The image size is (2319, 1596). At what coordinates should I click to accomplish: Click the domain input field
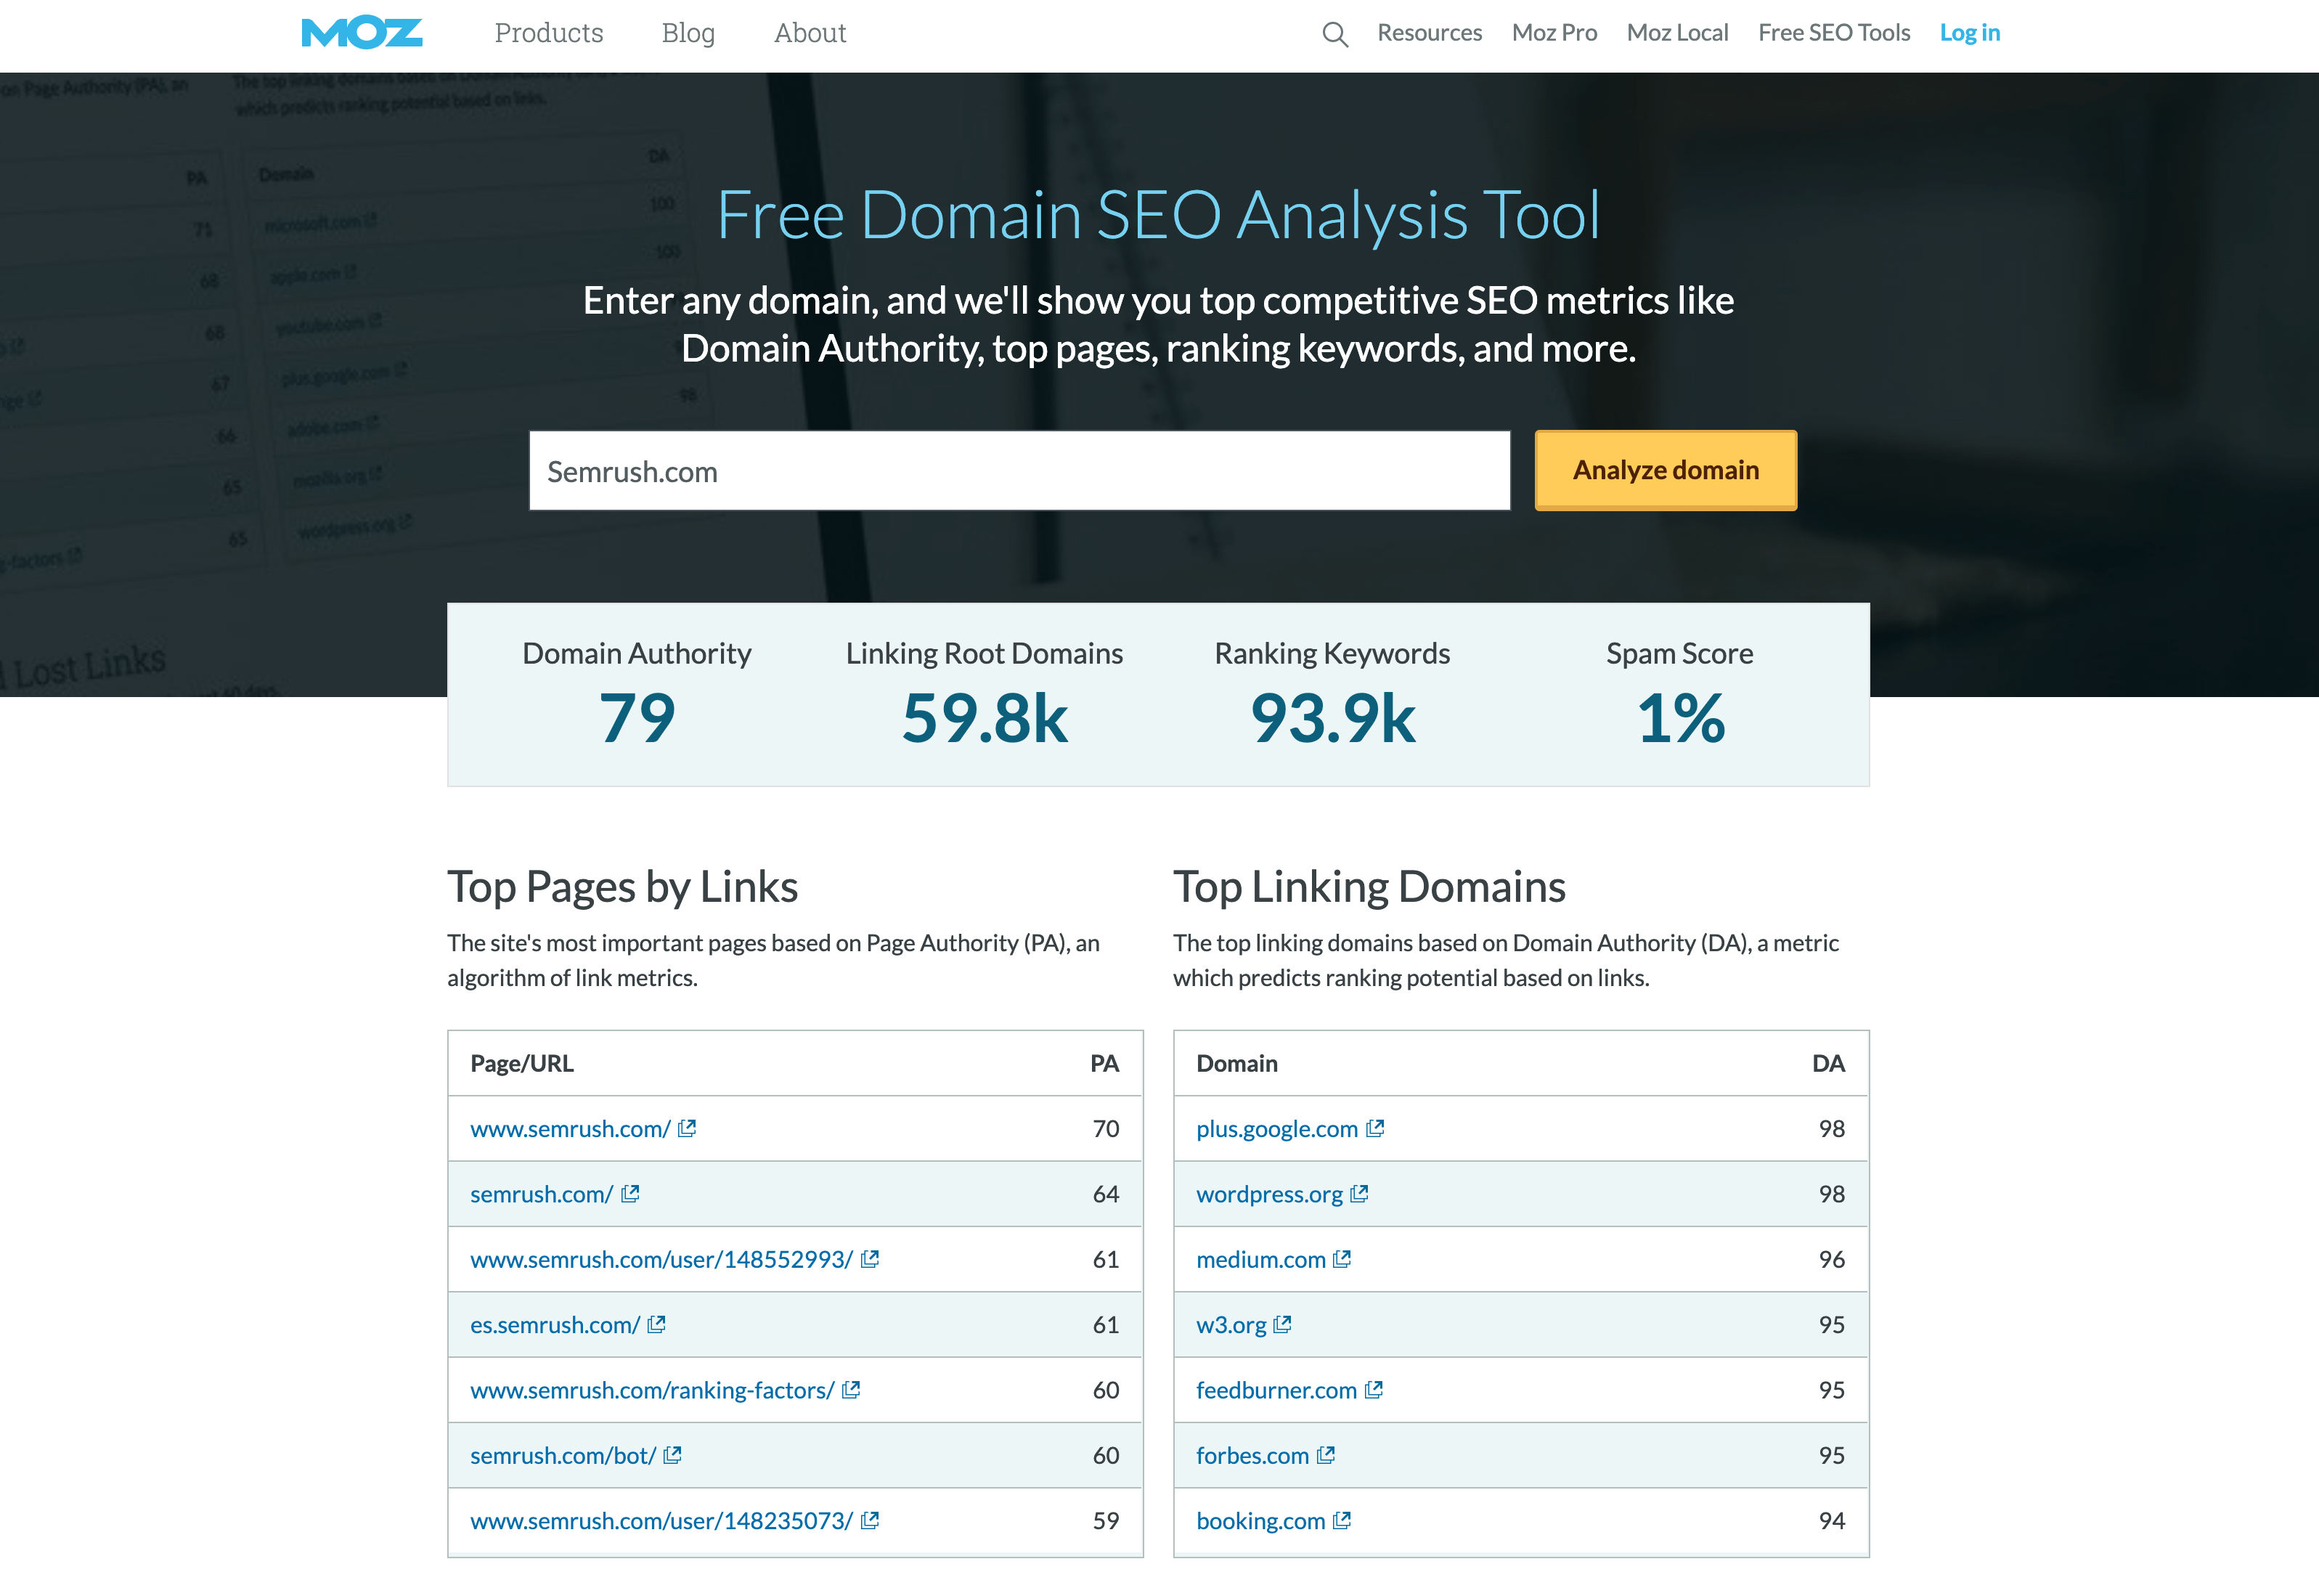[x=1016, y=471]
